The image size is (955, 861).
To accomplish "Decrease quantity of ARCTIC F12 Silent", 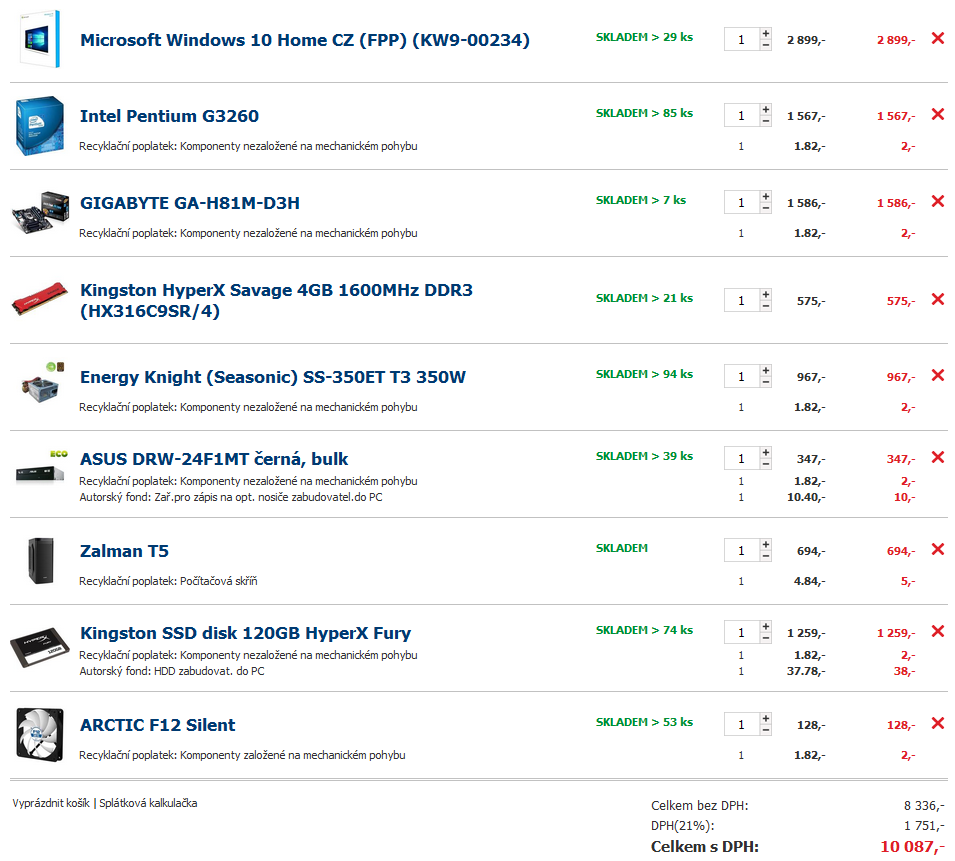I will tap(766, 730).
